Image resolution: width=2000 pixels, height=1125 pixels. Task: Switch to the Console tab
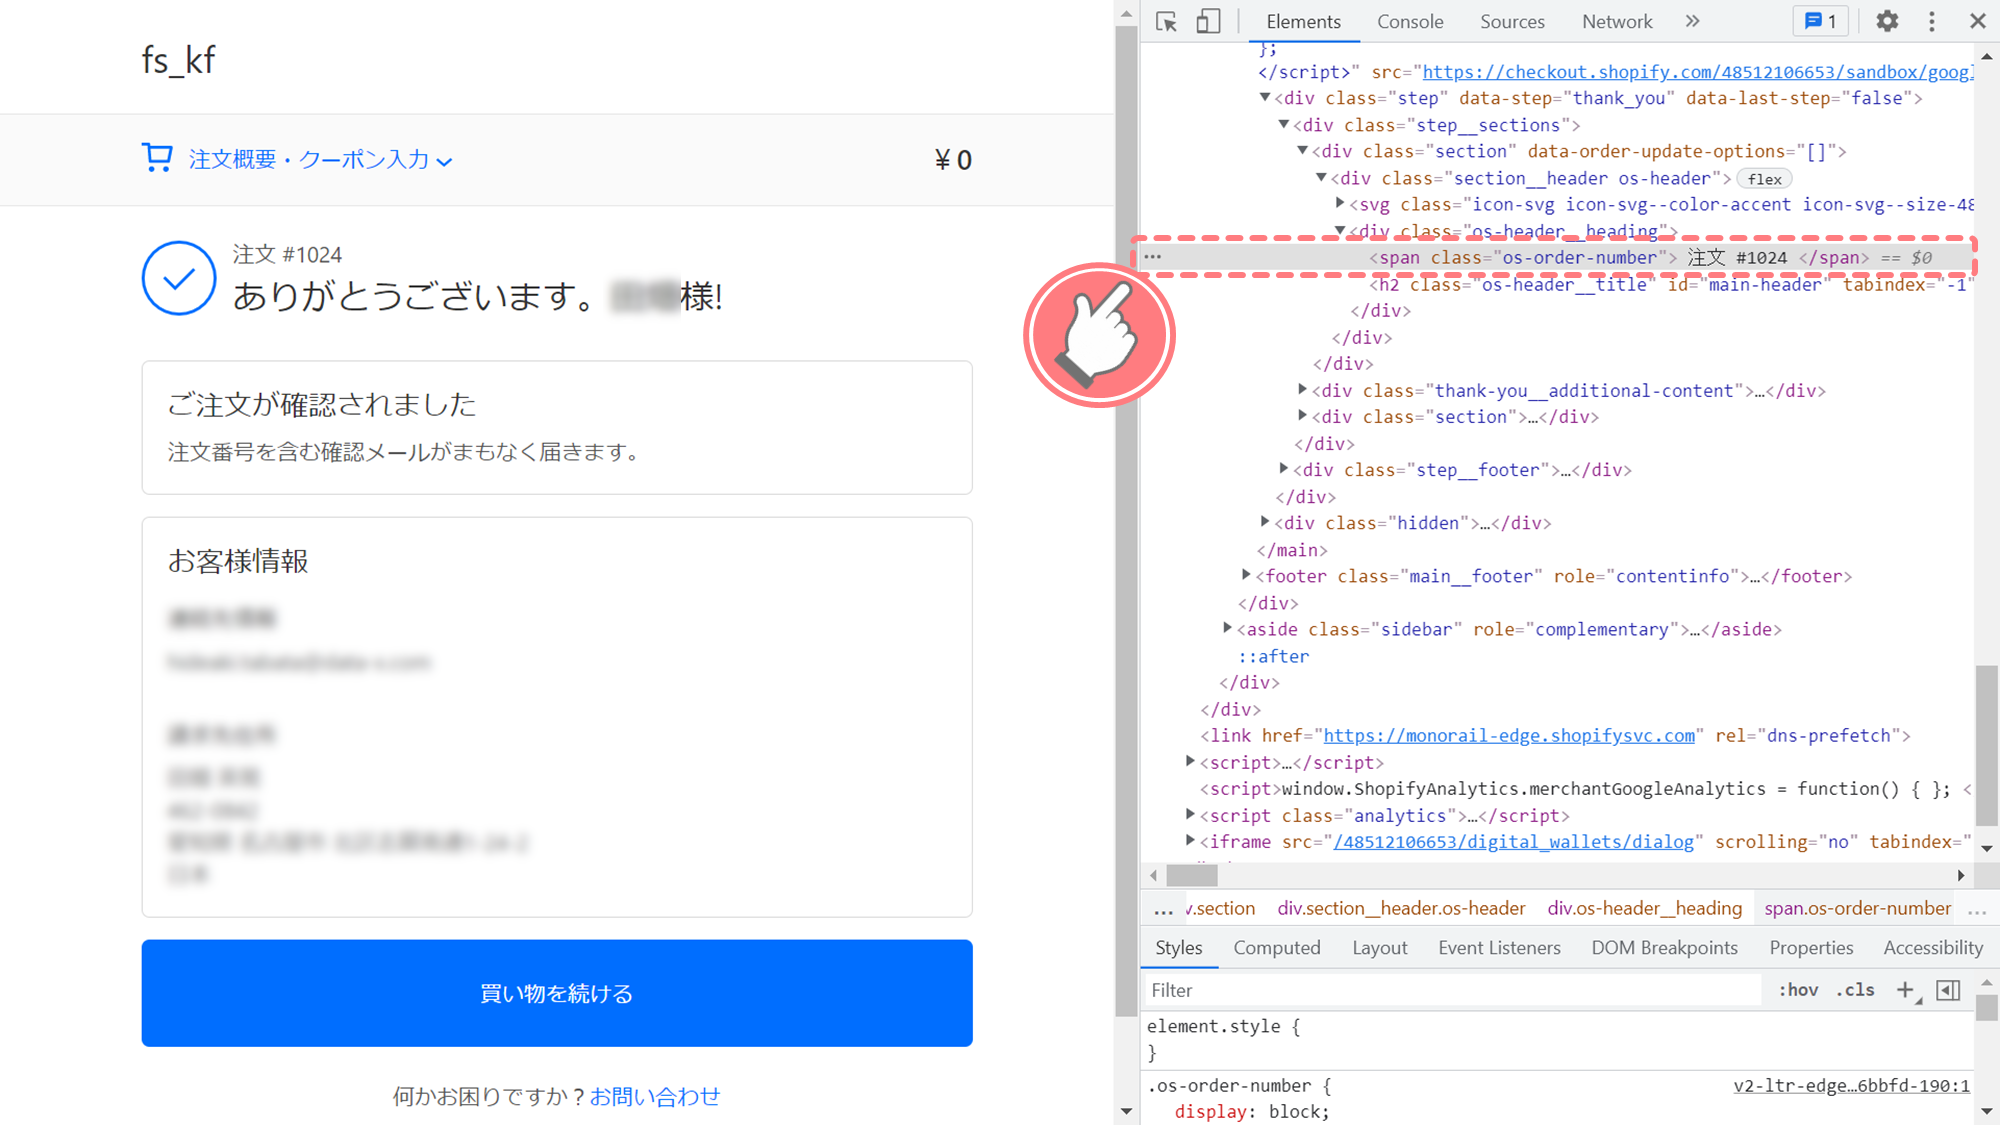pyautogui.click(x=1410, y=21)
